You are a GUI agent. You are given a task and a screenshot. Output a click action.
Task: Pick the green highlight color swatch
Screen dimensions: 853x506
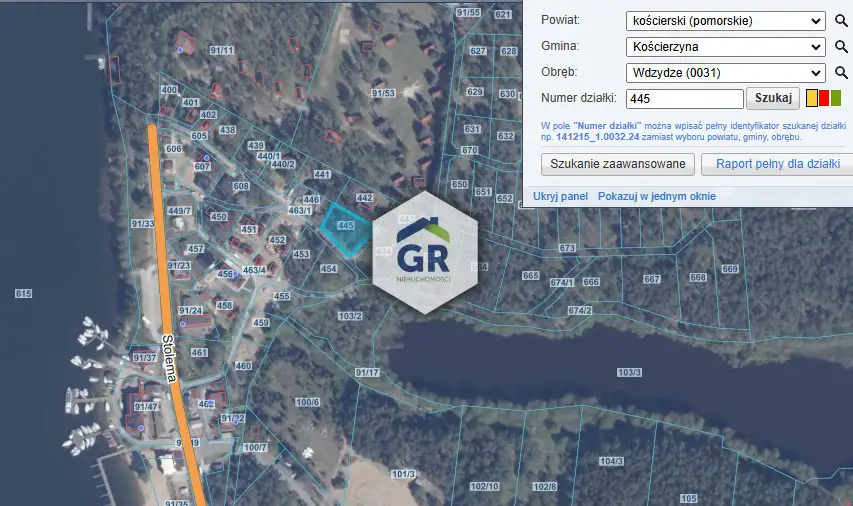[x=836, y=98]
